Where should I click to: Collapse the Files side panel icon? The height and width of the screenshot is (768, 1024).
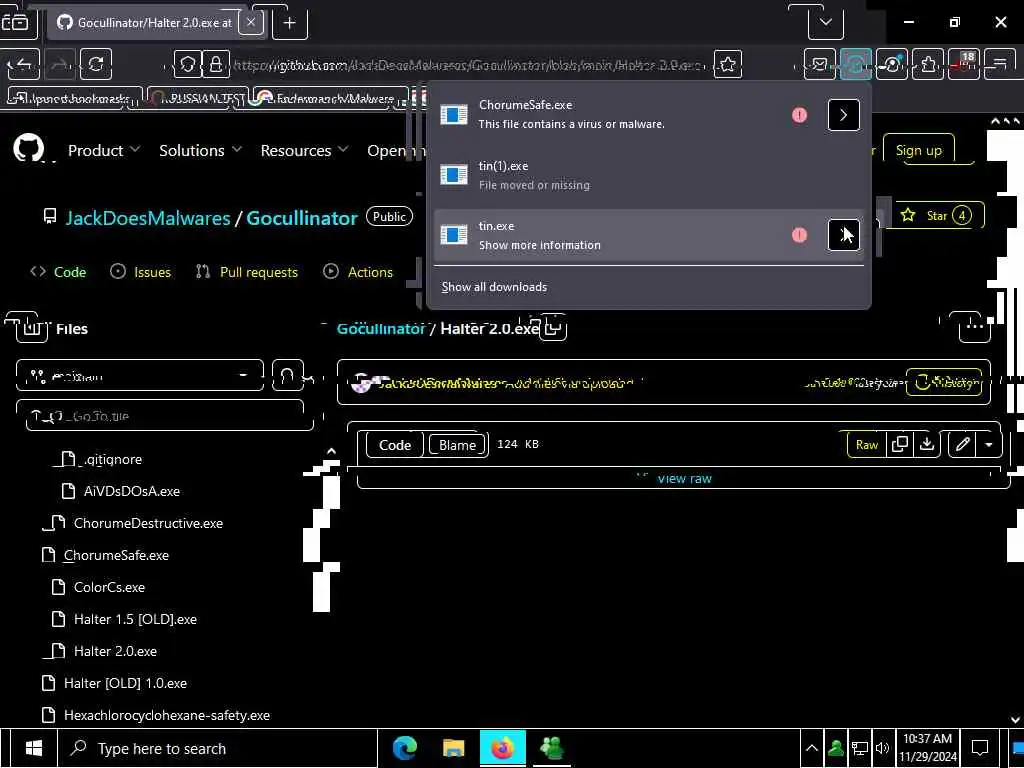coord(31,328)
